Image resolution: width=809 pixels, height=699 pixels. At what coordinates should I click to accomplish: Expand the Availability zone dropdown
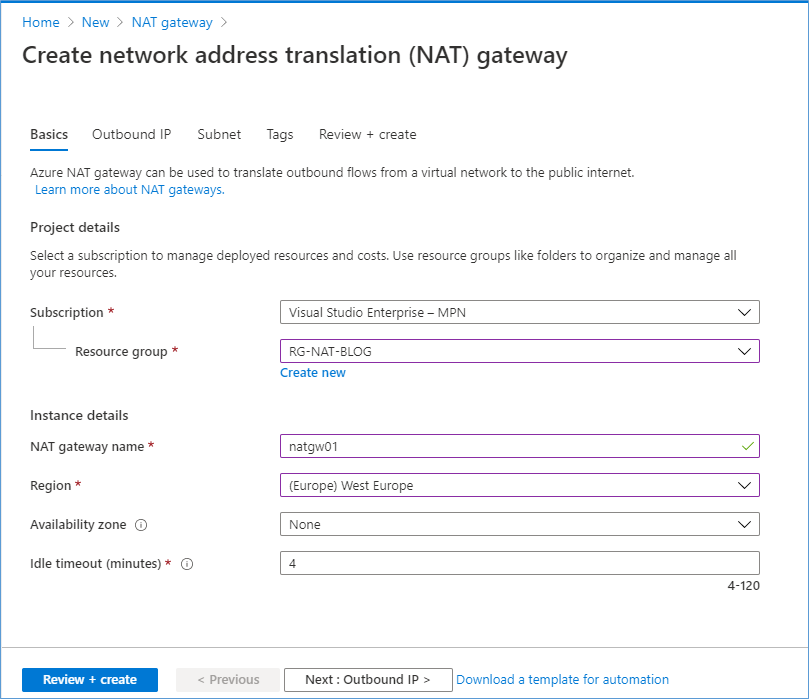click(520, 524)
